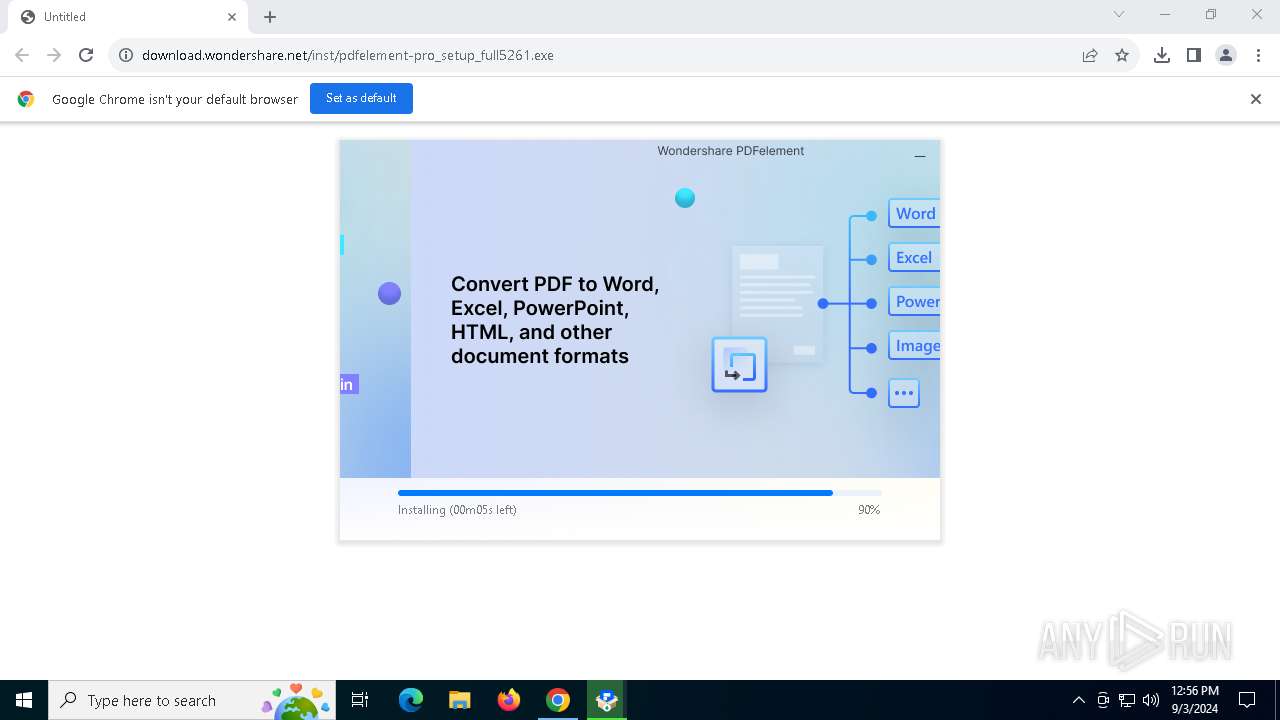Go forward in Chrome history

click(x=54, y=55)
